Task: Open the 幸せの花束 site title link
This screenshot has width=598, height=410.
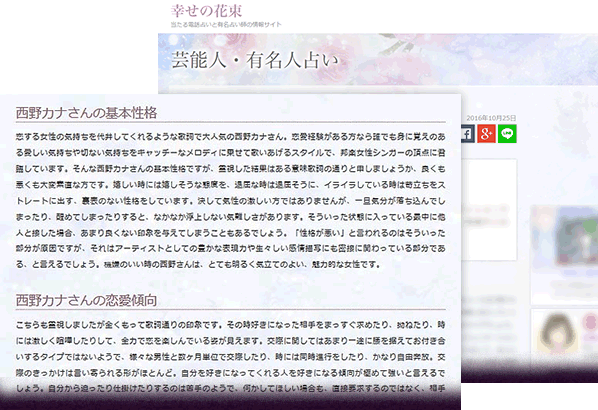Action: [206, 11]
